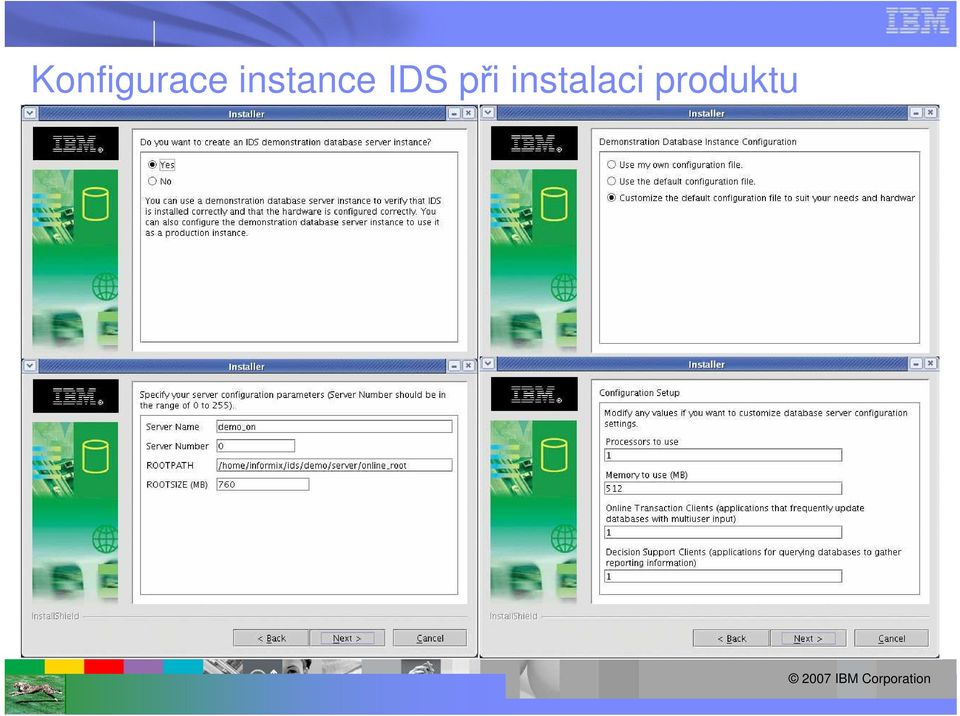Click Next in the server parameters installer

click(347, 638)
